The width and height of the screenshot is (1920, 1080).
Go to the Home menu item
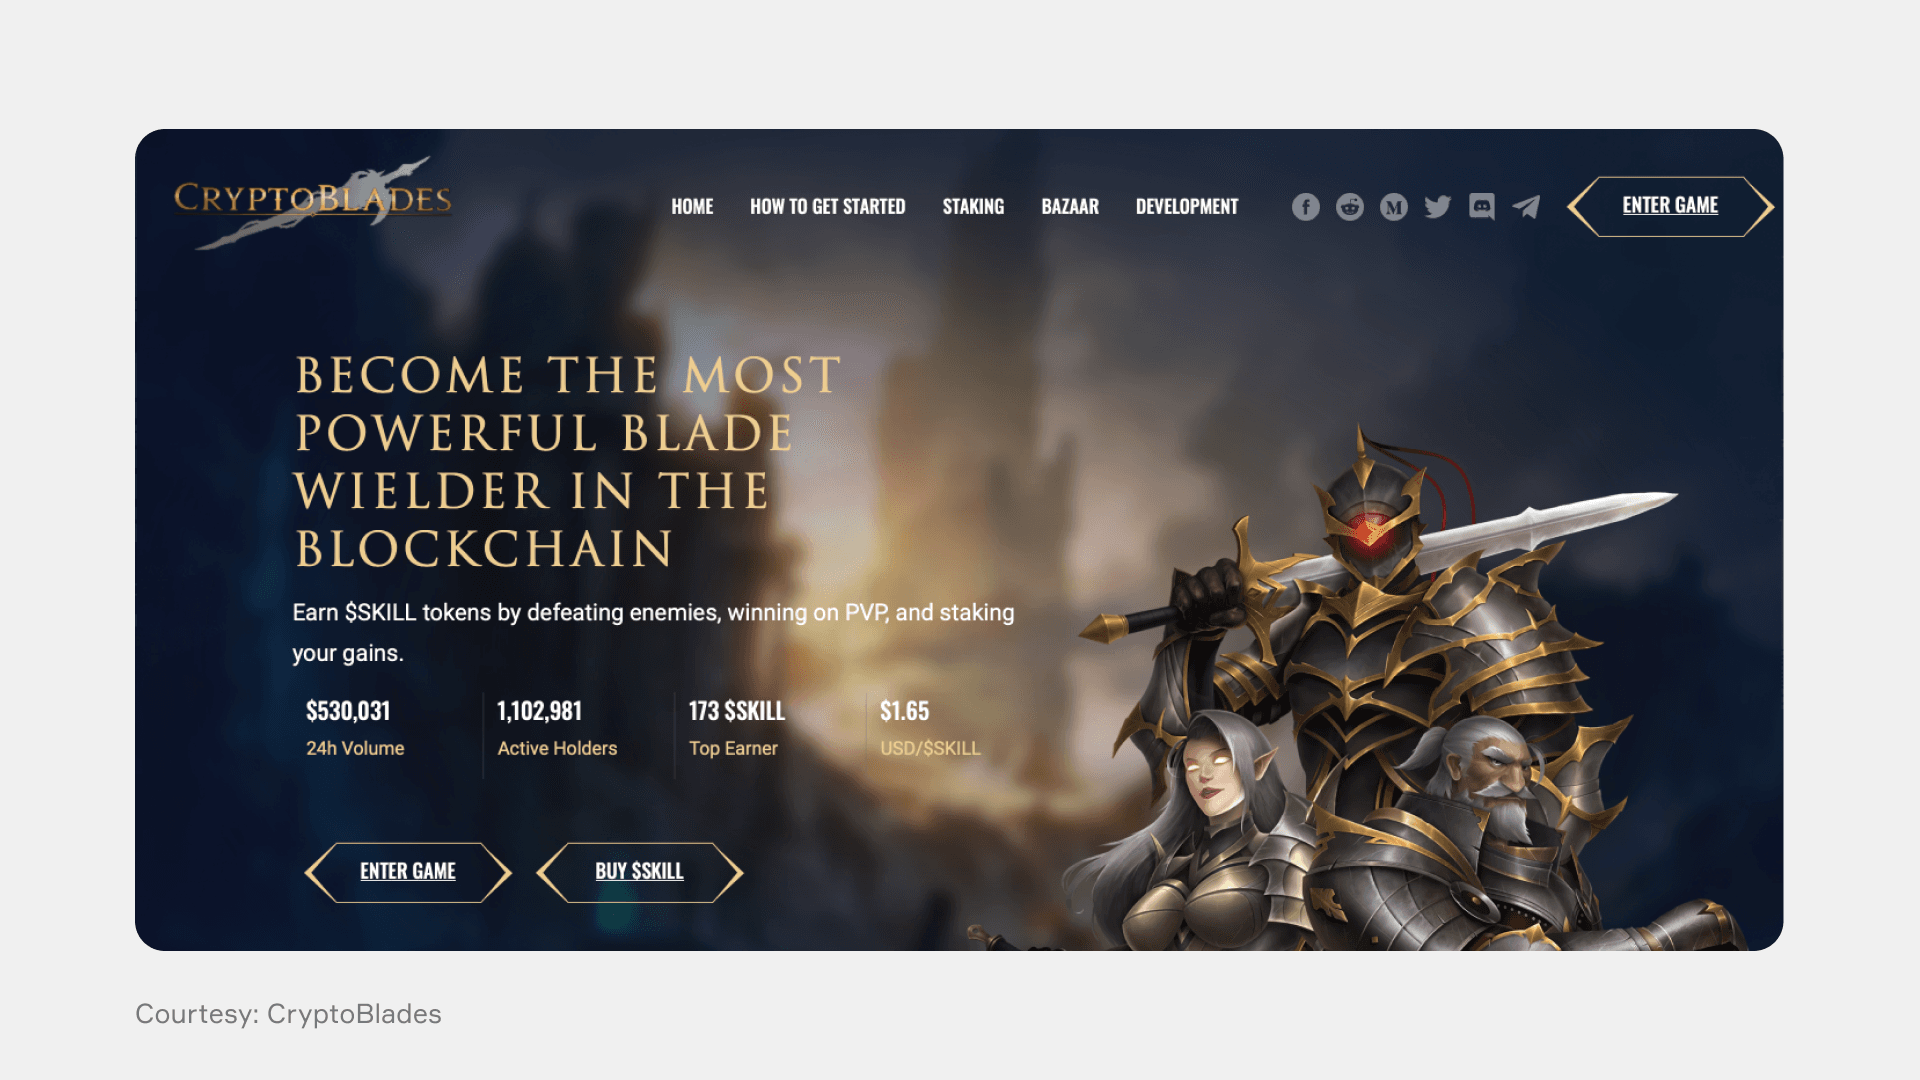[x=692, y=207]
